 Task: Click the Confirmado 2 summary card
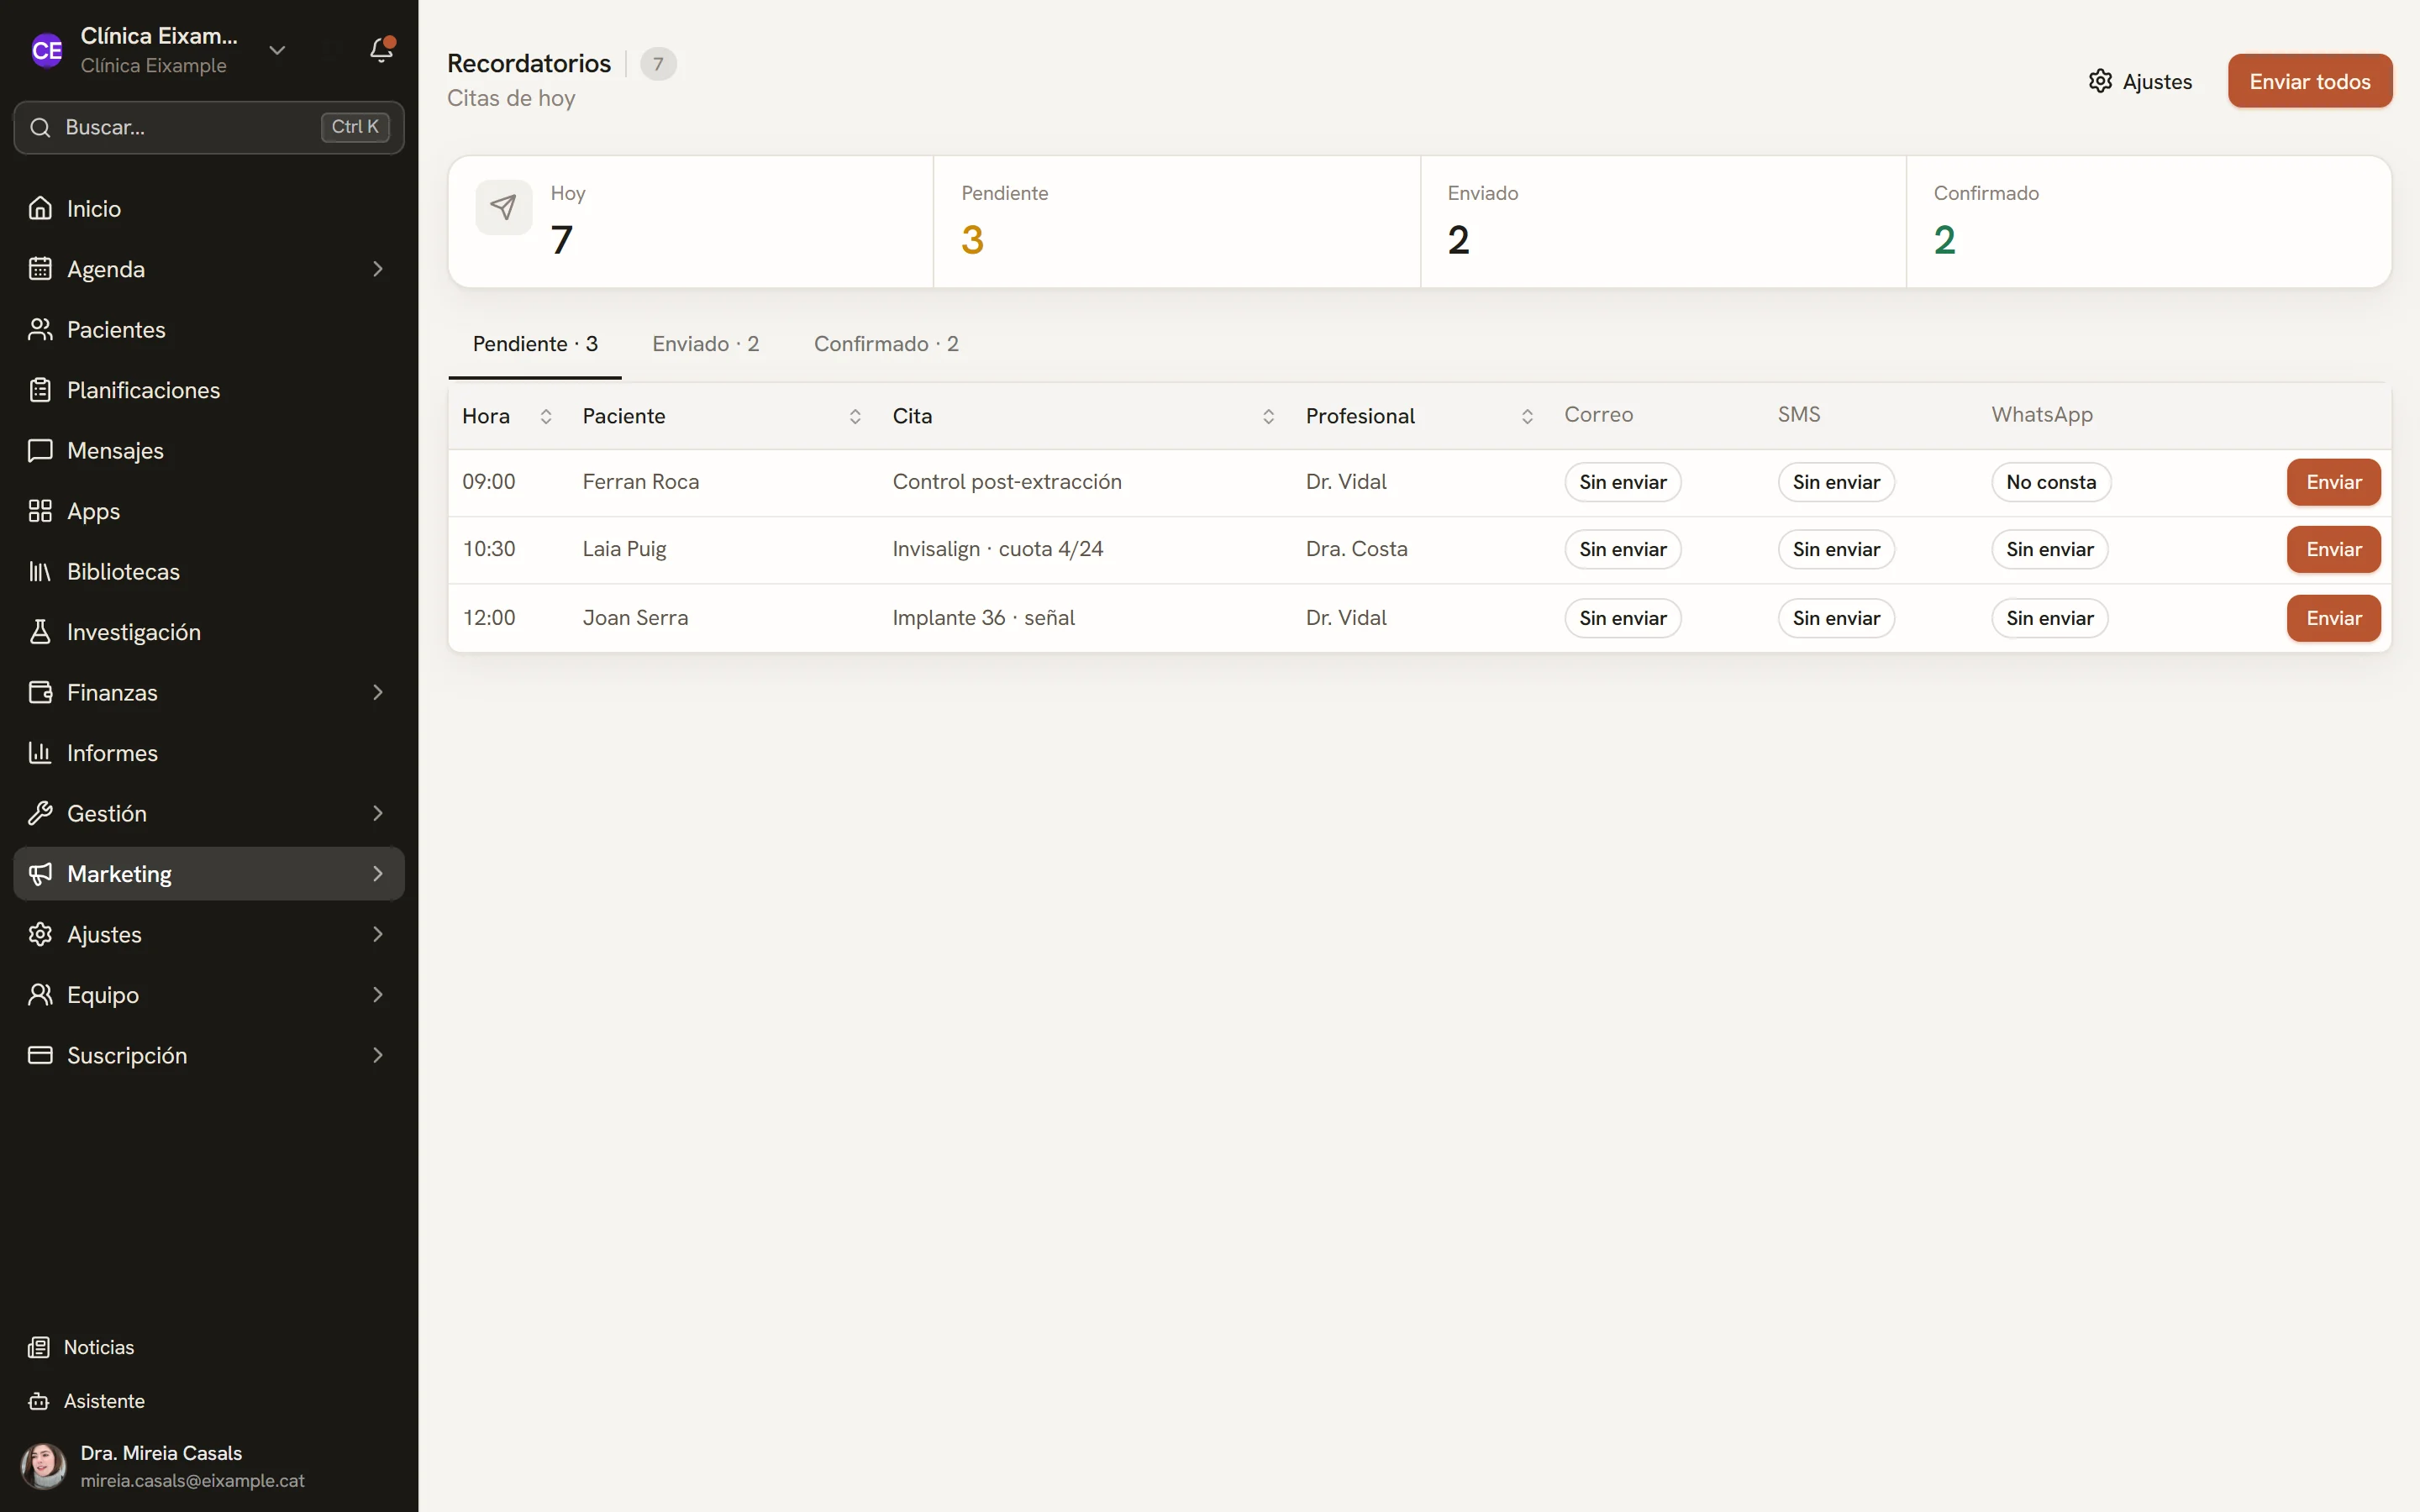[2148, 221]
